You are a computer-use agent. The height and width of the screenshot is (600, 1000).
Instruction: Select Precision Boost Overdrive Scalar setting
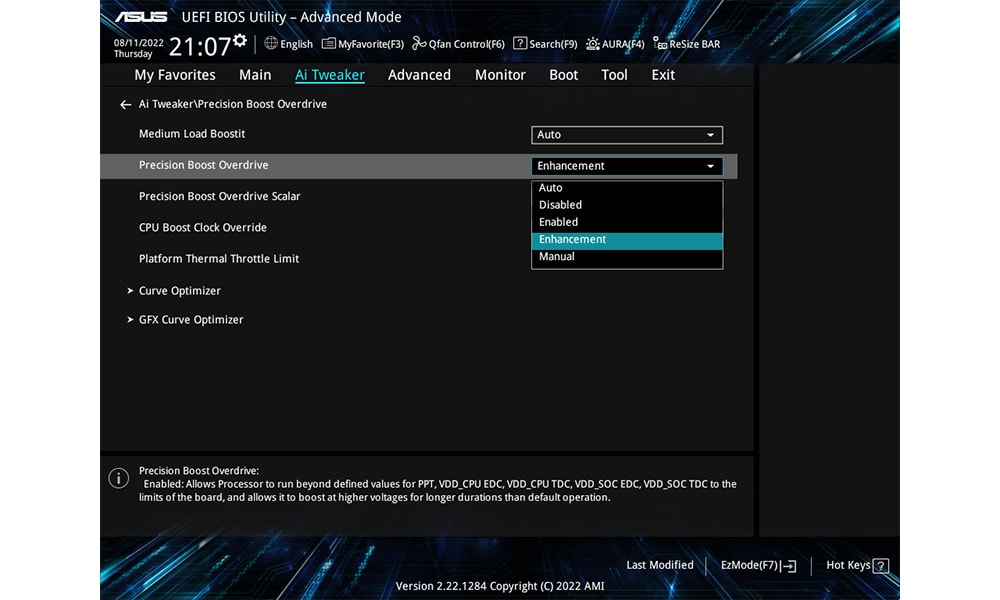point(219,196)
